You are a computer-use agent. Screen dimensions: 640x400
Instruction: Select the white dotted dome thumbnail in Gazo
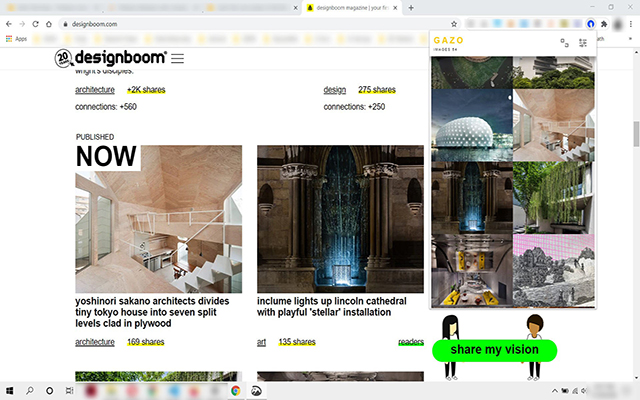(472, 125)
